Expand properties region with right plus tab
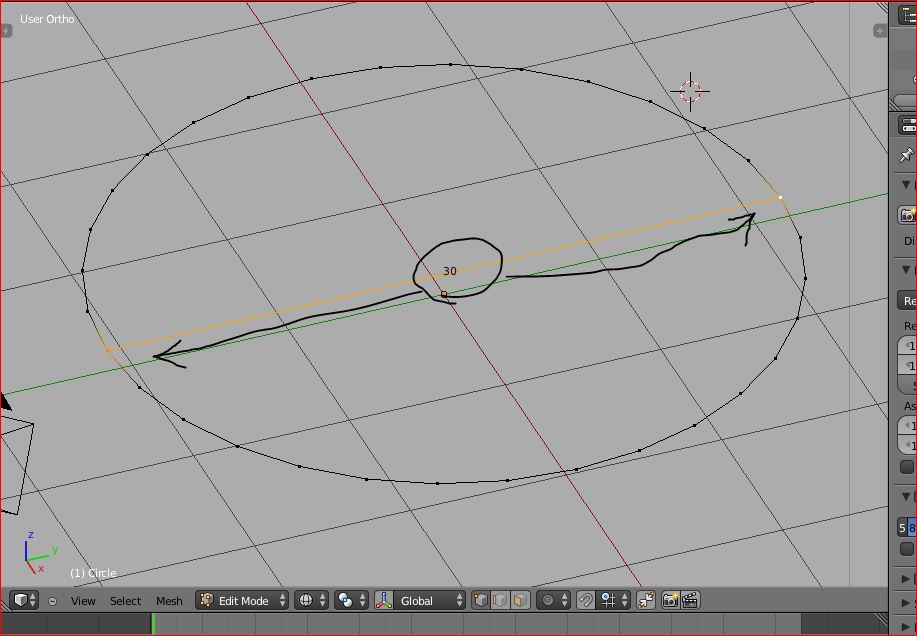917x636 pixels. (x=880, y=30)
